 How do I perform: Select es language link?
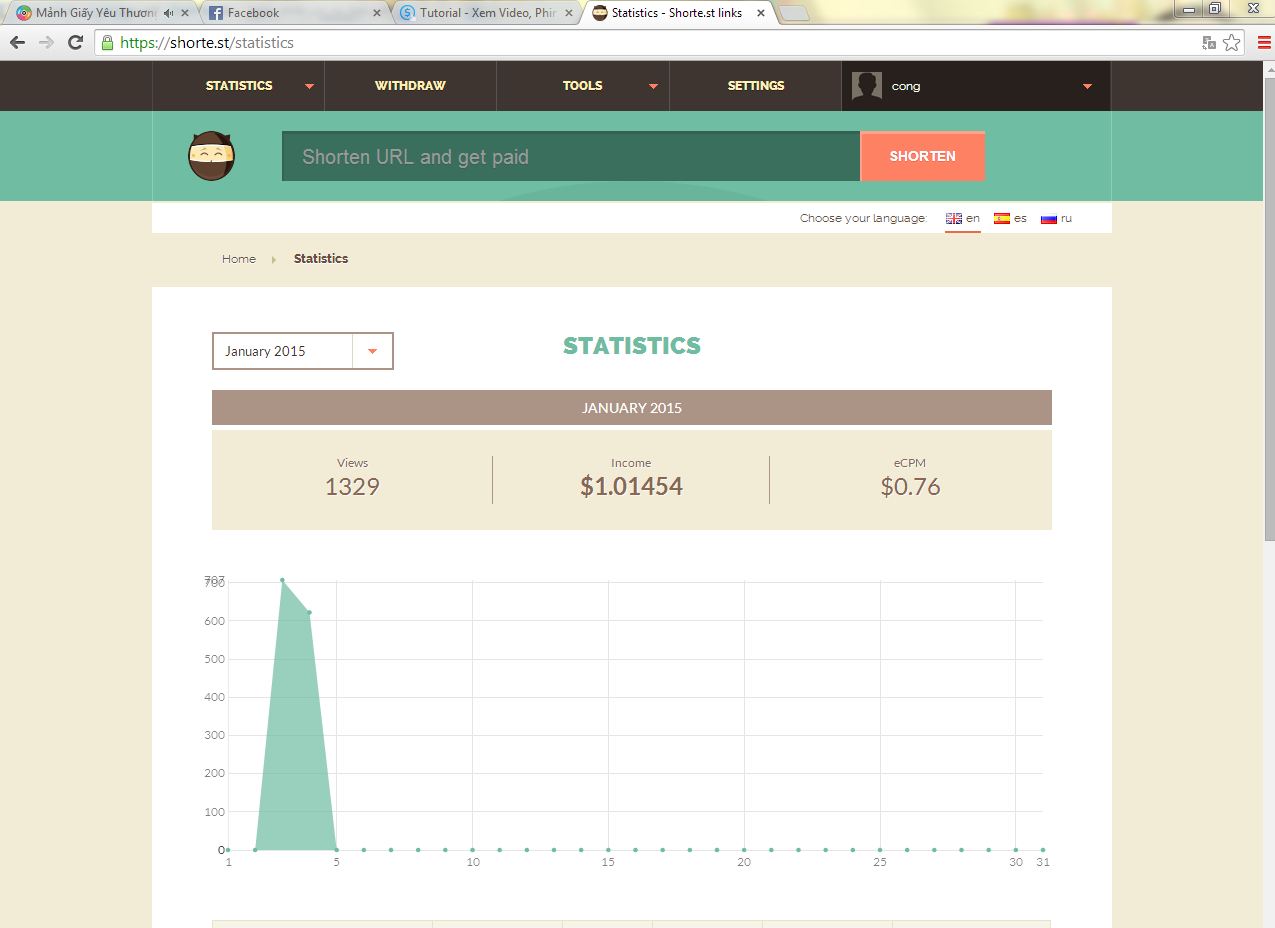(x=1020, y=218)
